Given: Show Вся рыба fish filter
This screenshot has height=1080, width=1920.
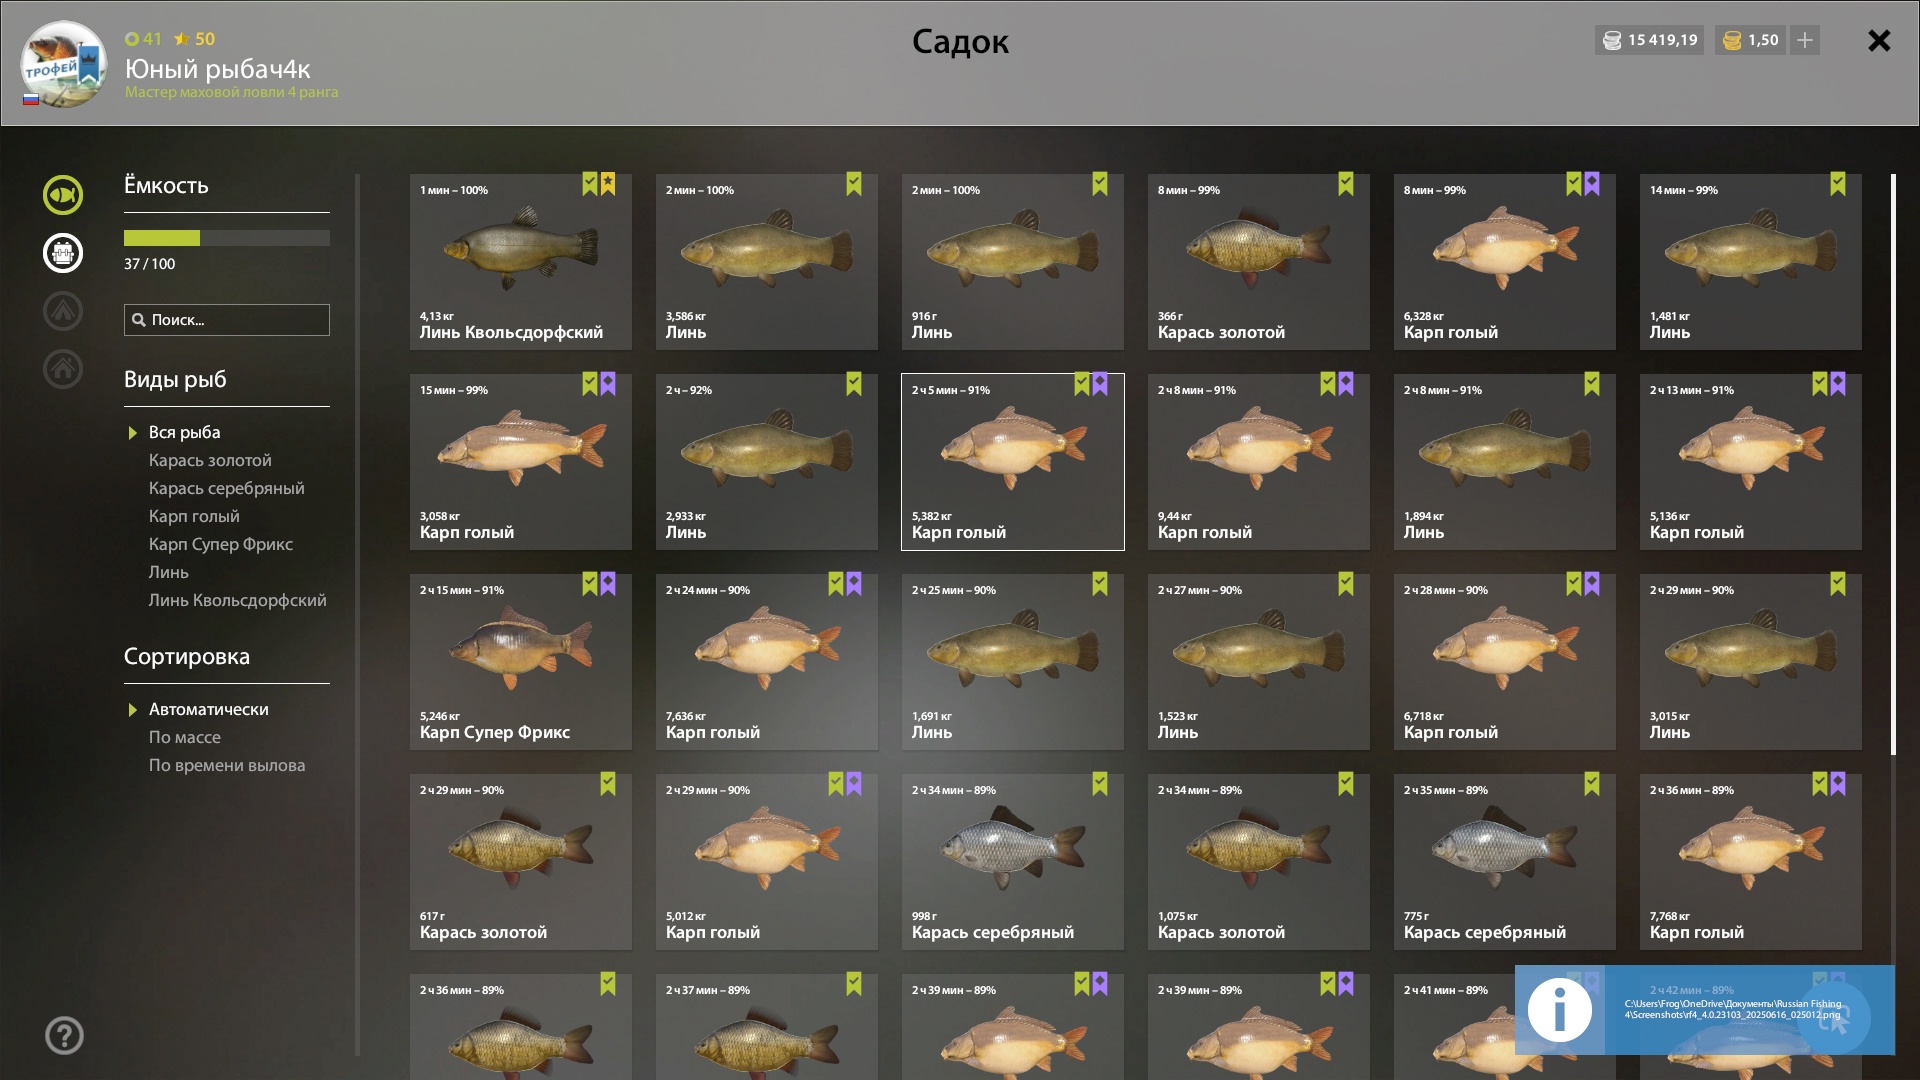Looking at the screenshot, I should point(185,432).
